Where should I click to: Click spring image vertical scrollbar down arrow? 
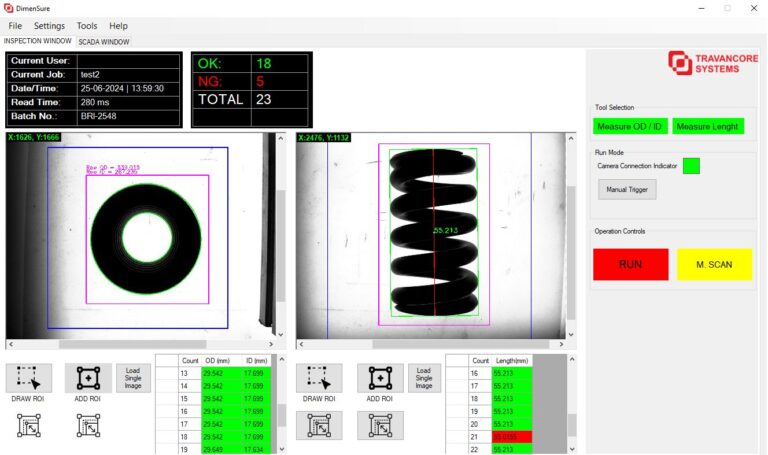click(x=571, y=335)
